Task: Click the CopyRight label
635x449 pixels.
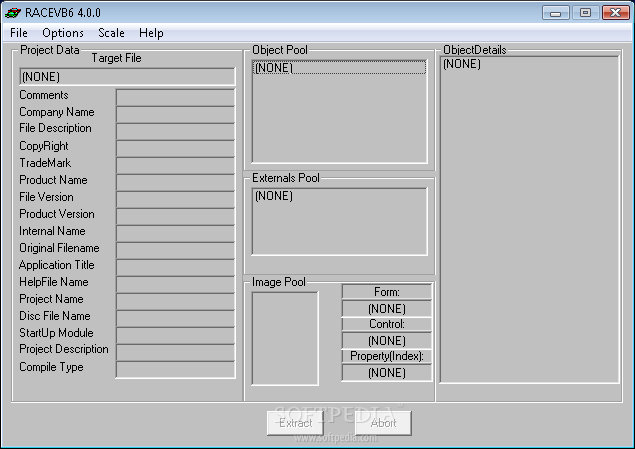Action: (44, 146)
